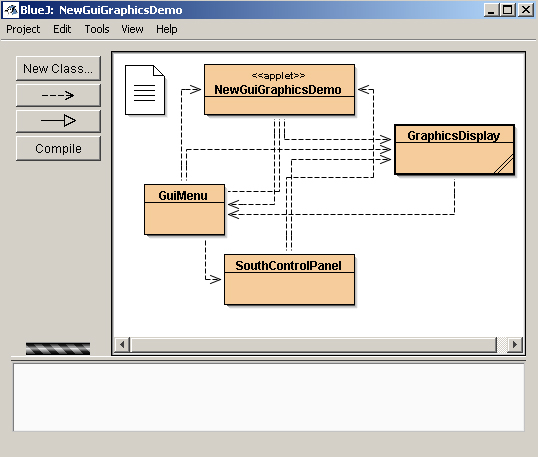Click the Compile button

(x=58, y=148)
